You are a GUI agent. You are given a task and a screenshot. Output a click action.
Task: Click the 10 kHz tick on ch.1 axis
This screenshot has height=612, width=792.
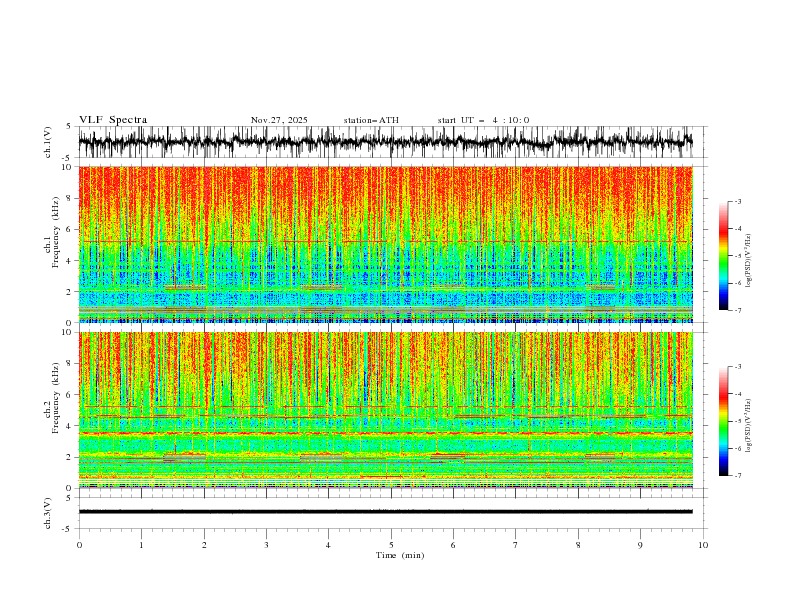click(x=67, y=167)
